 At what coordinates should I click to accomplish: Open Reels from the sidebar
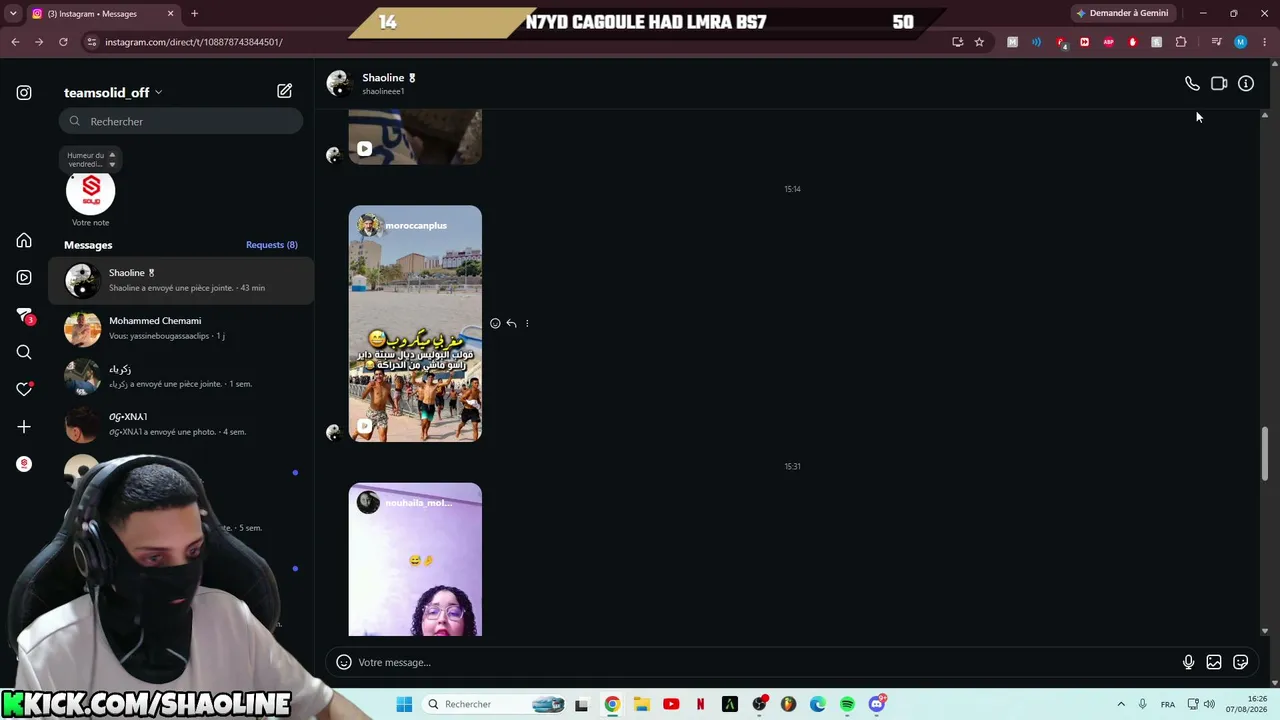point(24,277)
